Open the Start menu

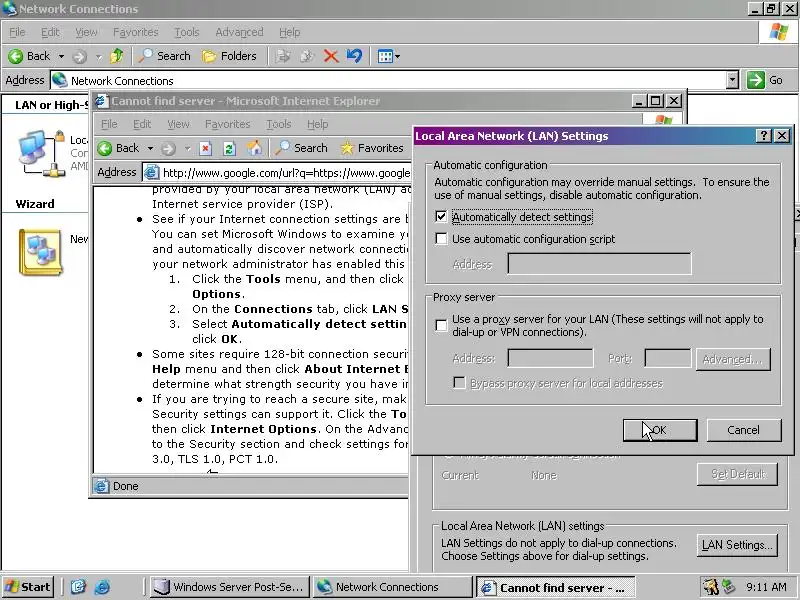pos(28,587)
